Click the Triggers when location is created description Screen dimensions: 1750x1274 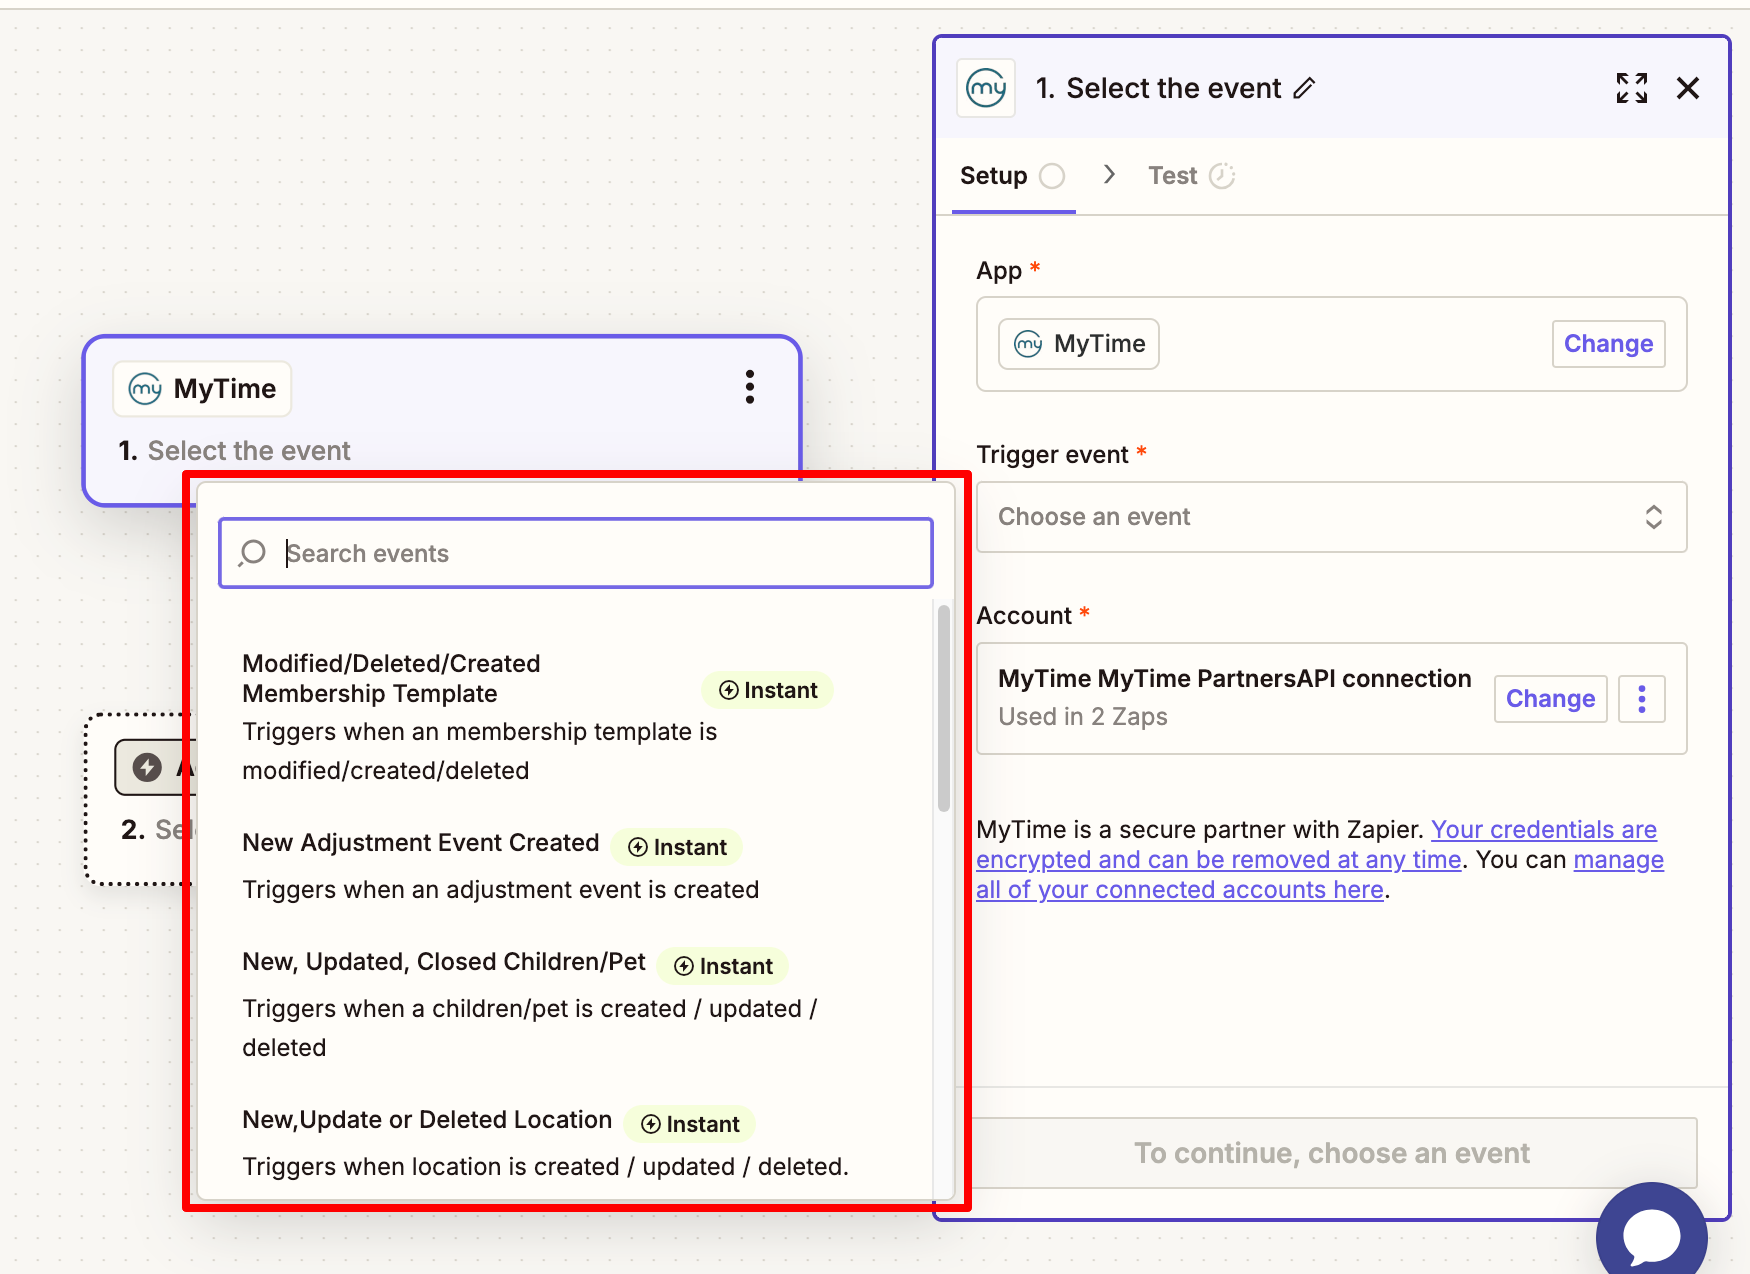pyautogui.click(x=545, y=1167)
